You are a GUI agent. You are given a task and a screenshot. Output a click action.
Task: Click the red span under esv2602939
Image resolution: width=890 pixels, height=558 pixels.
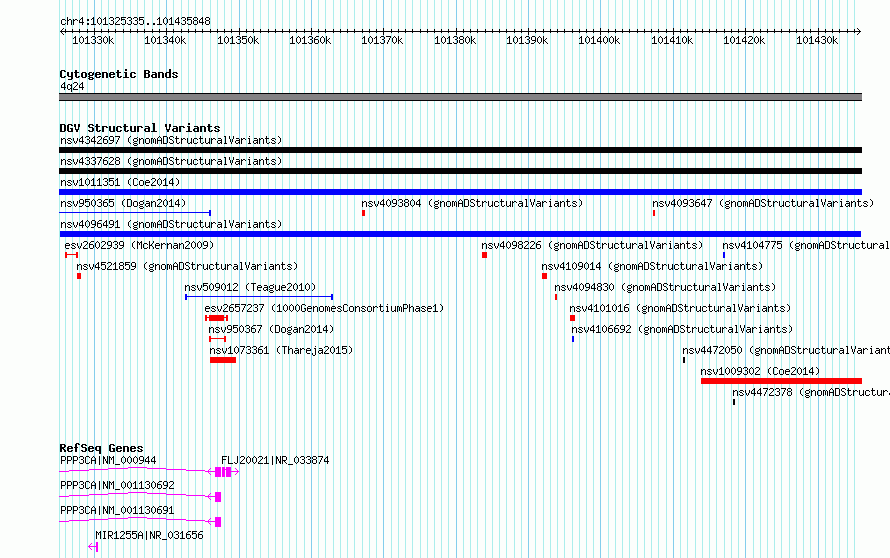pyautogui.click(x=71, y=255)
